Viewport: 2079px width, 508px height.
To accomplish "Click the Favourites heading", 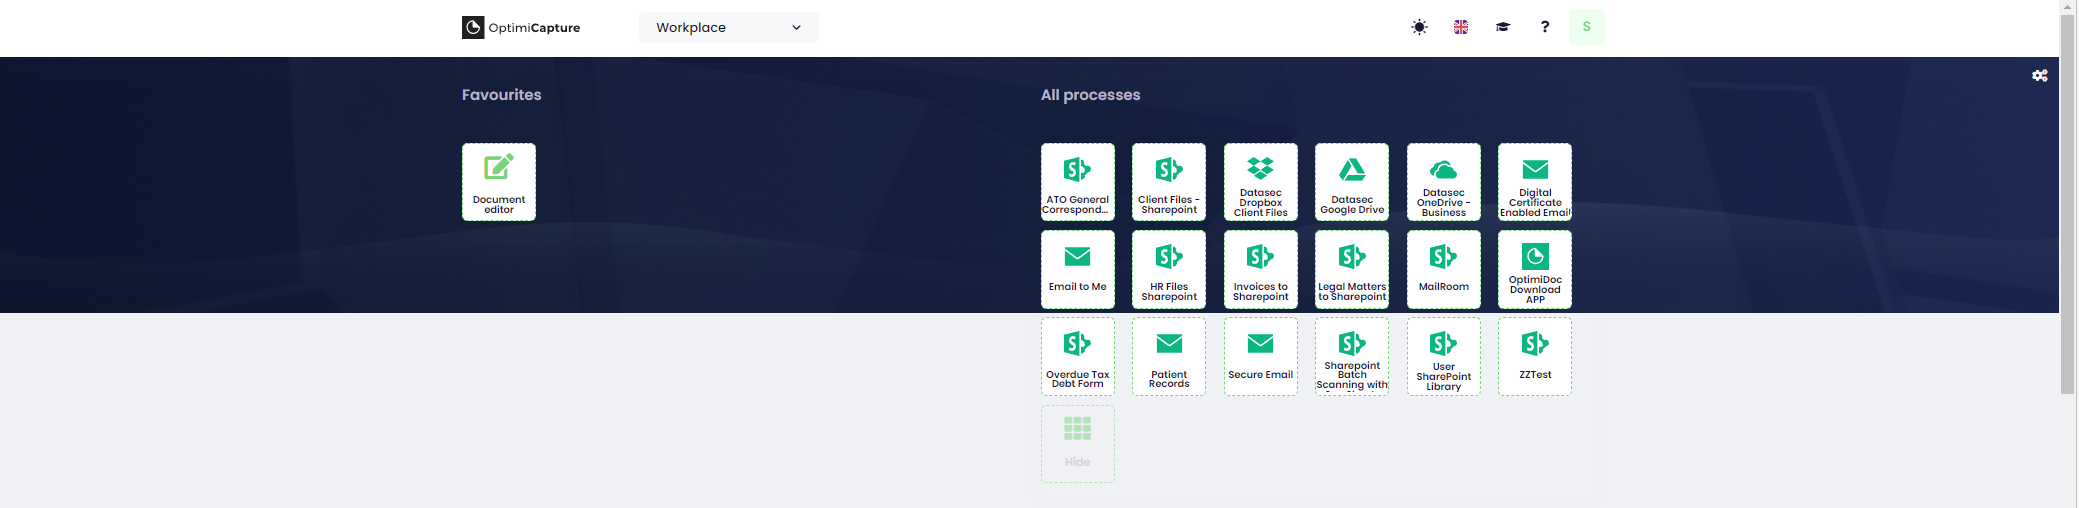I will [502, 95].
